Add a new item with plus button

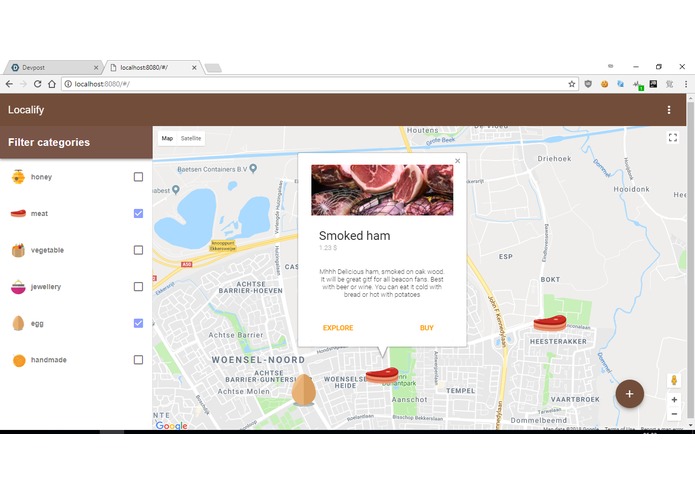tap(629, 394)
